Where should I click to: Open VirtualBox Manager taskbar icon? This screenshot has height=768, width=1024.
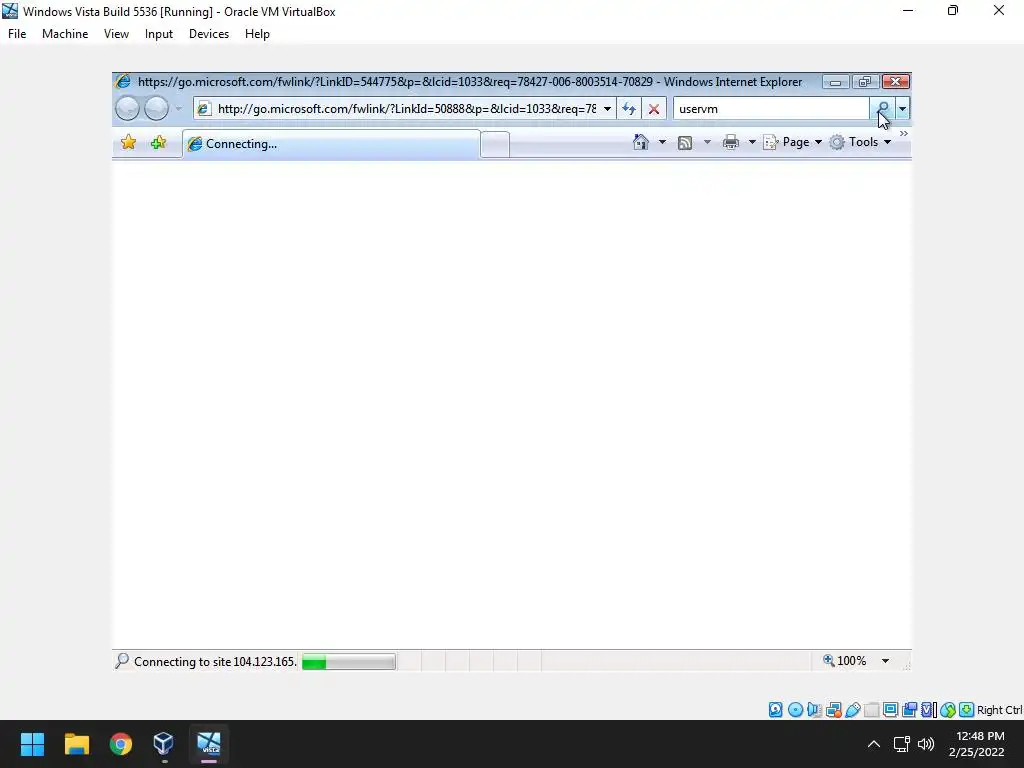click(x=163, y=744)
